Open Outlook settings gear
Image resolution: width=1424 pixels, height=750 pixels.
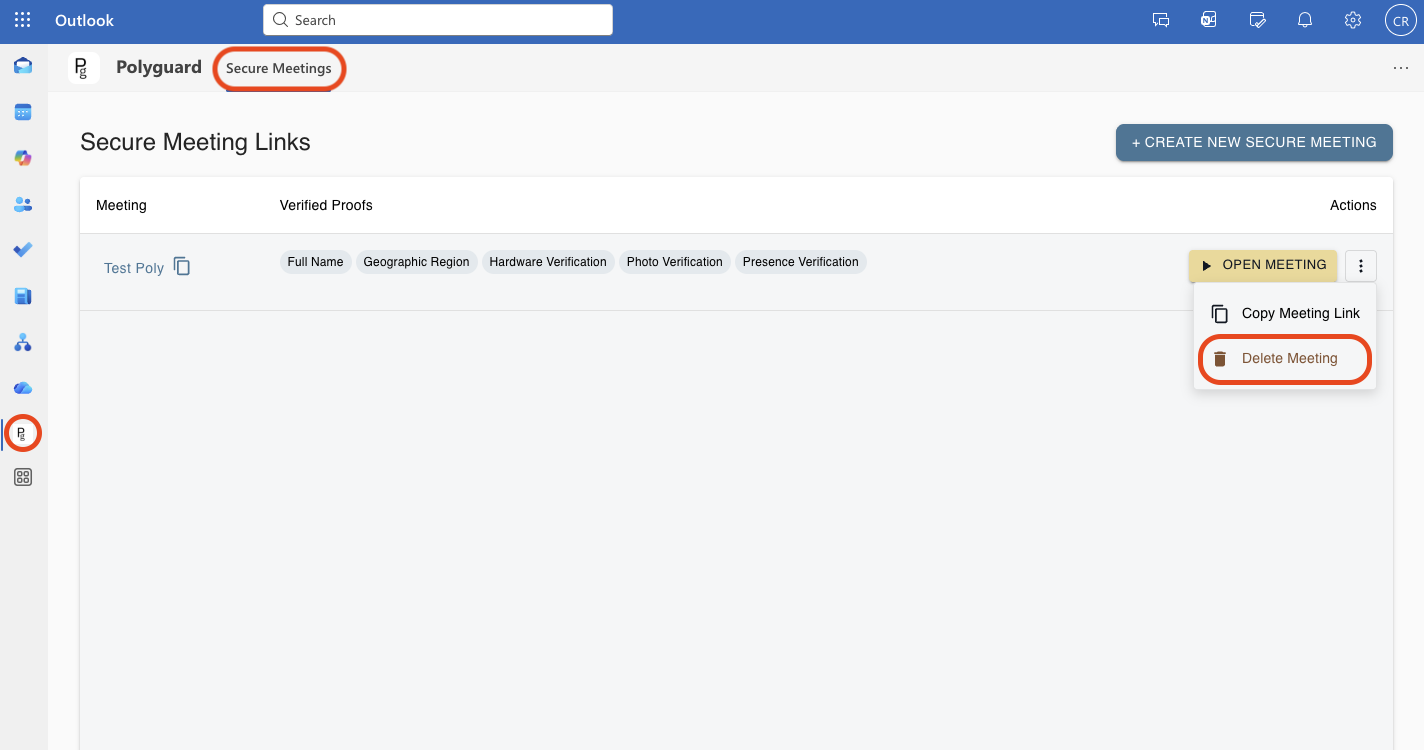click(1353, 20)
